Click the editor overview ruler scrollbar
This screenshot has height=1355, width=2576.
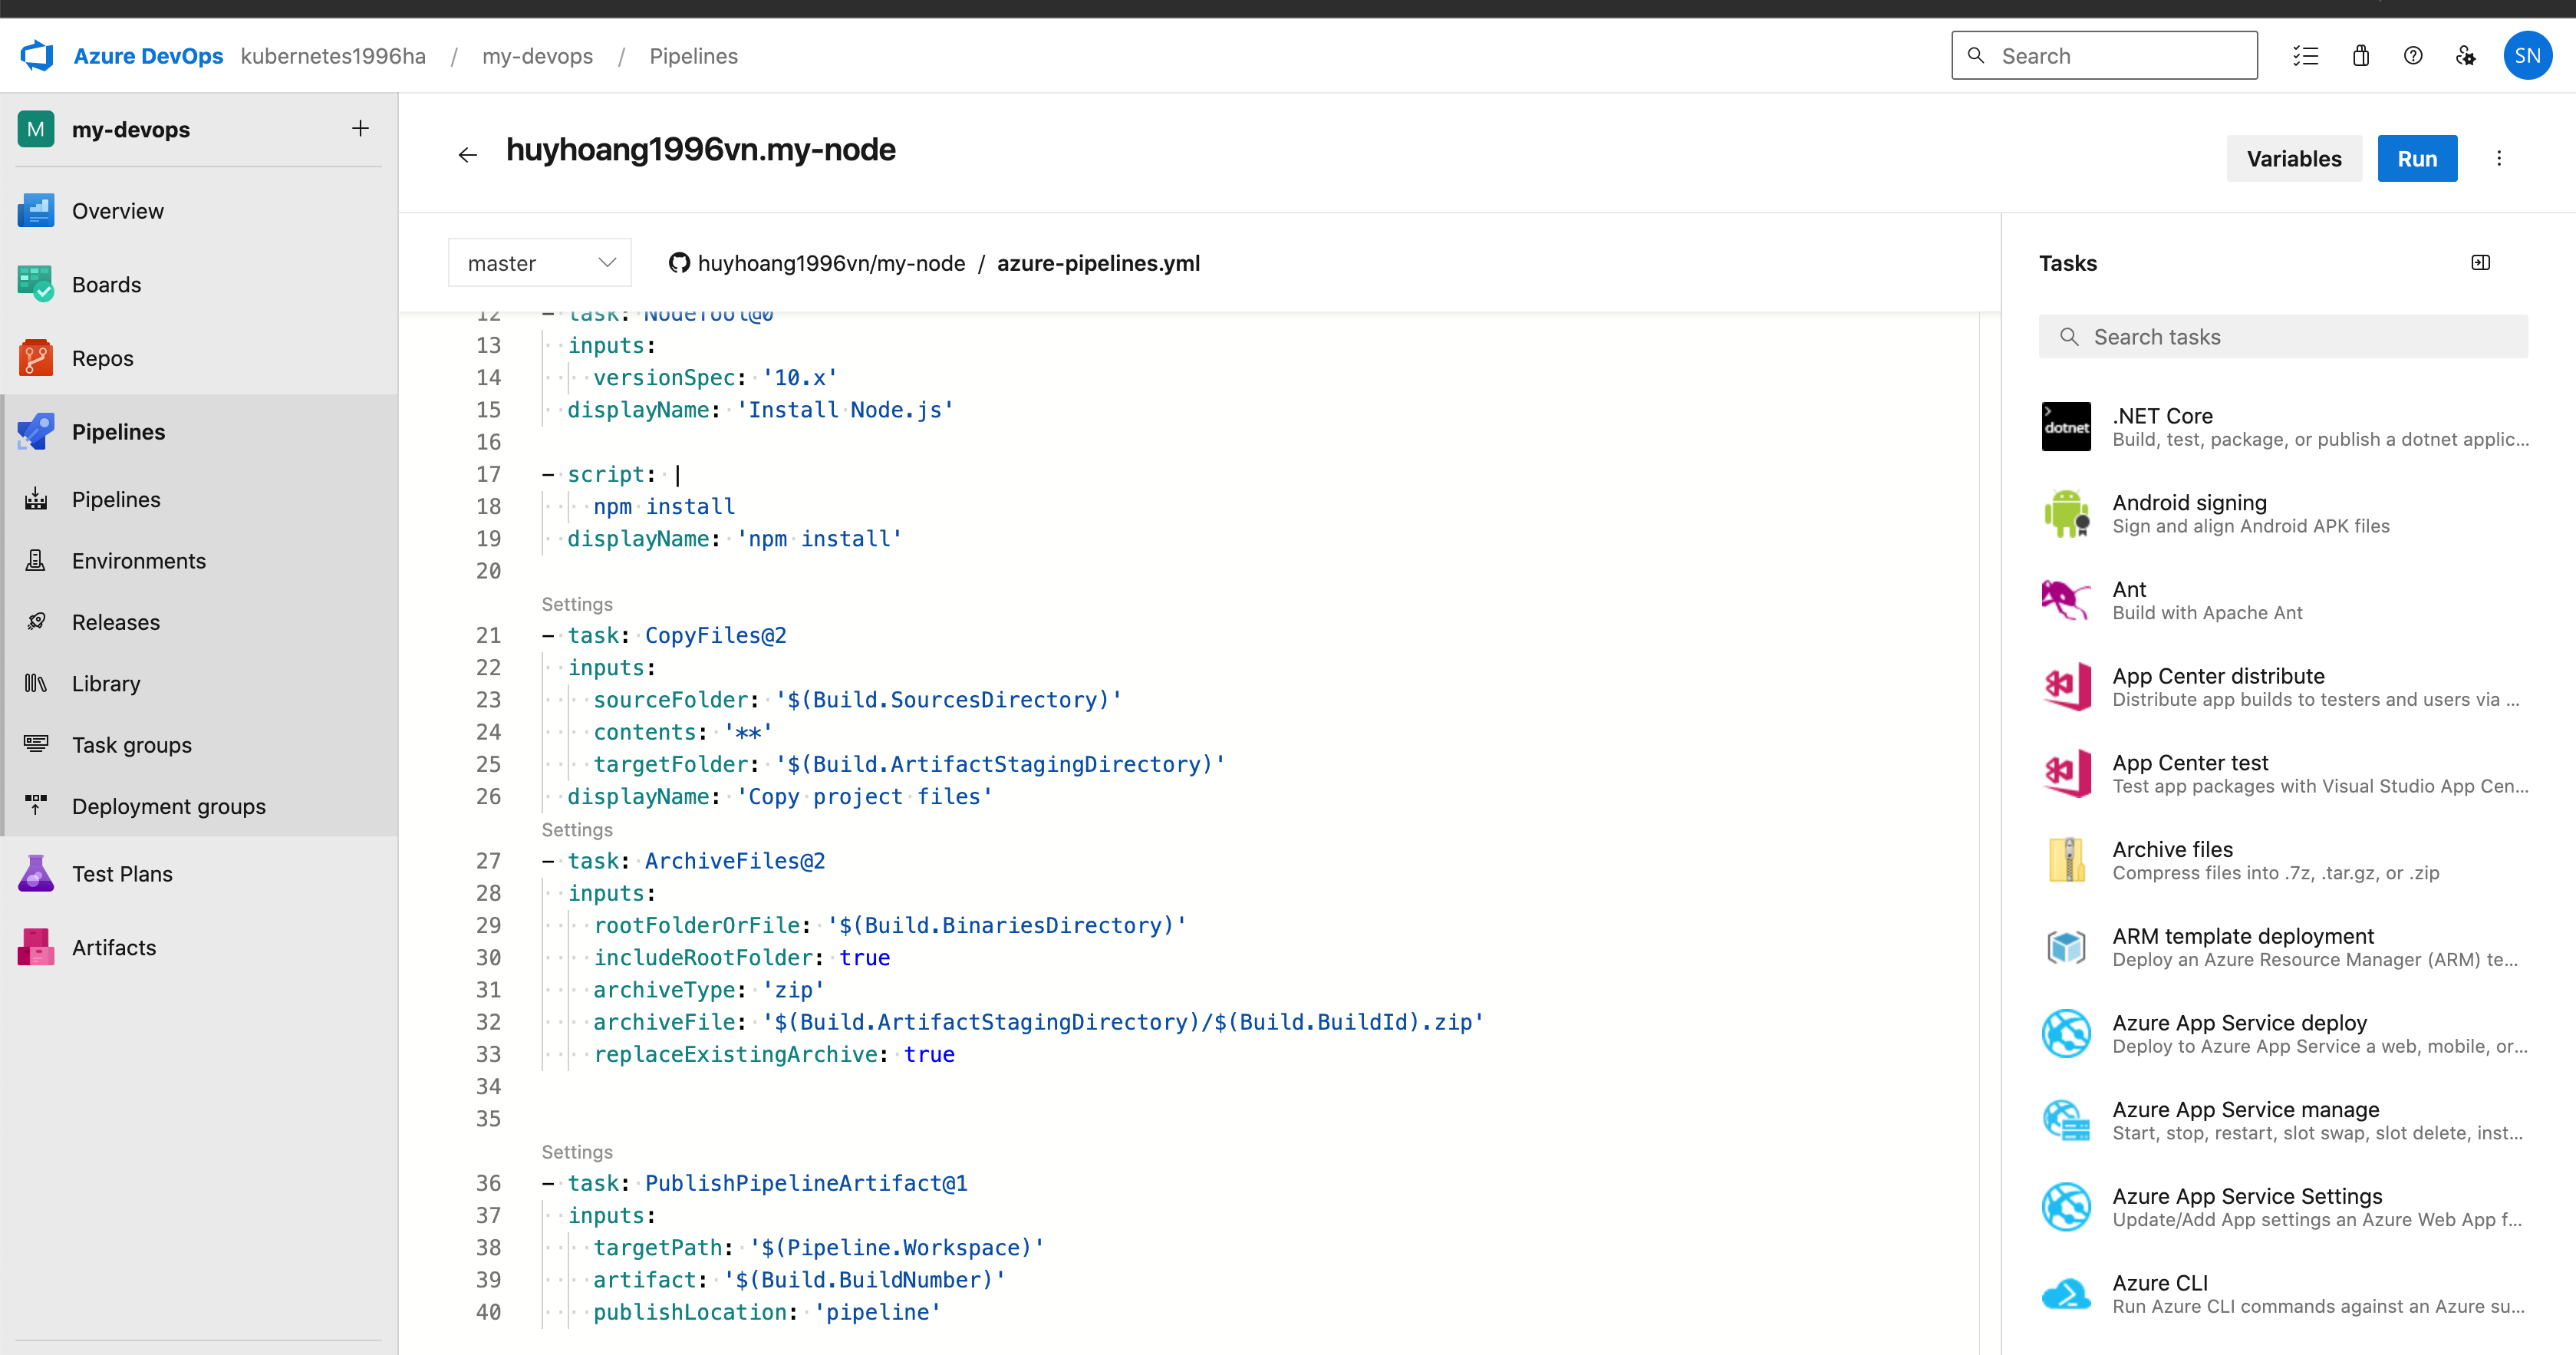pos(1990,833)
